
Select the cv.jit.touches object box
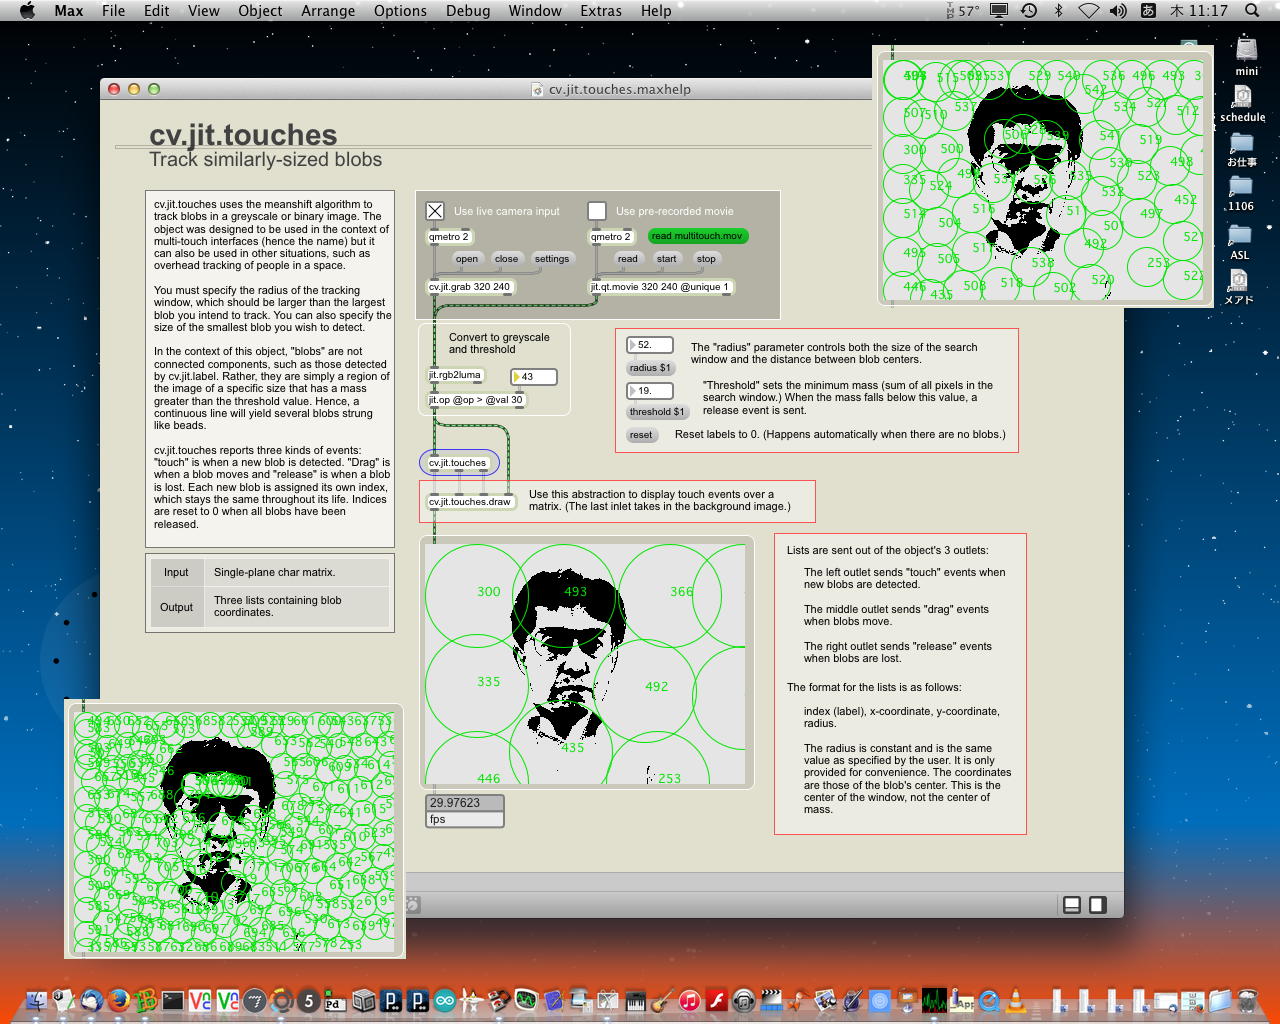[458, 463]
